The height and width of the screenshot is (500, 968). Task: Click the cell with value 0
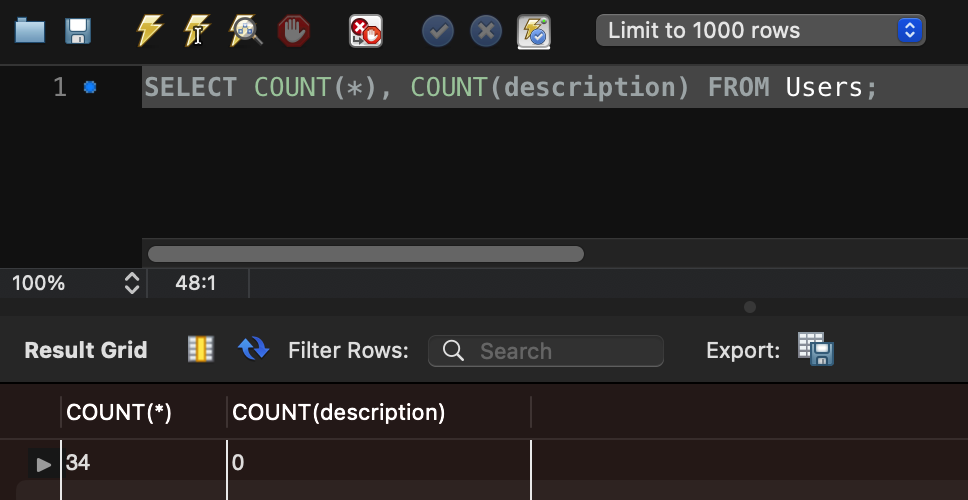click(x=378, y=462)
